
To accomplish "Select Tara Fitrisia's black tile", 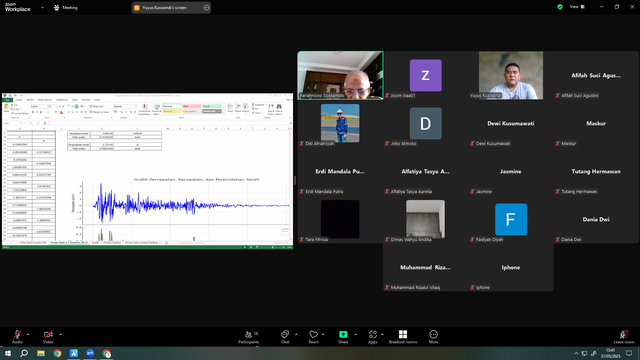I will (340, 219).
